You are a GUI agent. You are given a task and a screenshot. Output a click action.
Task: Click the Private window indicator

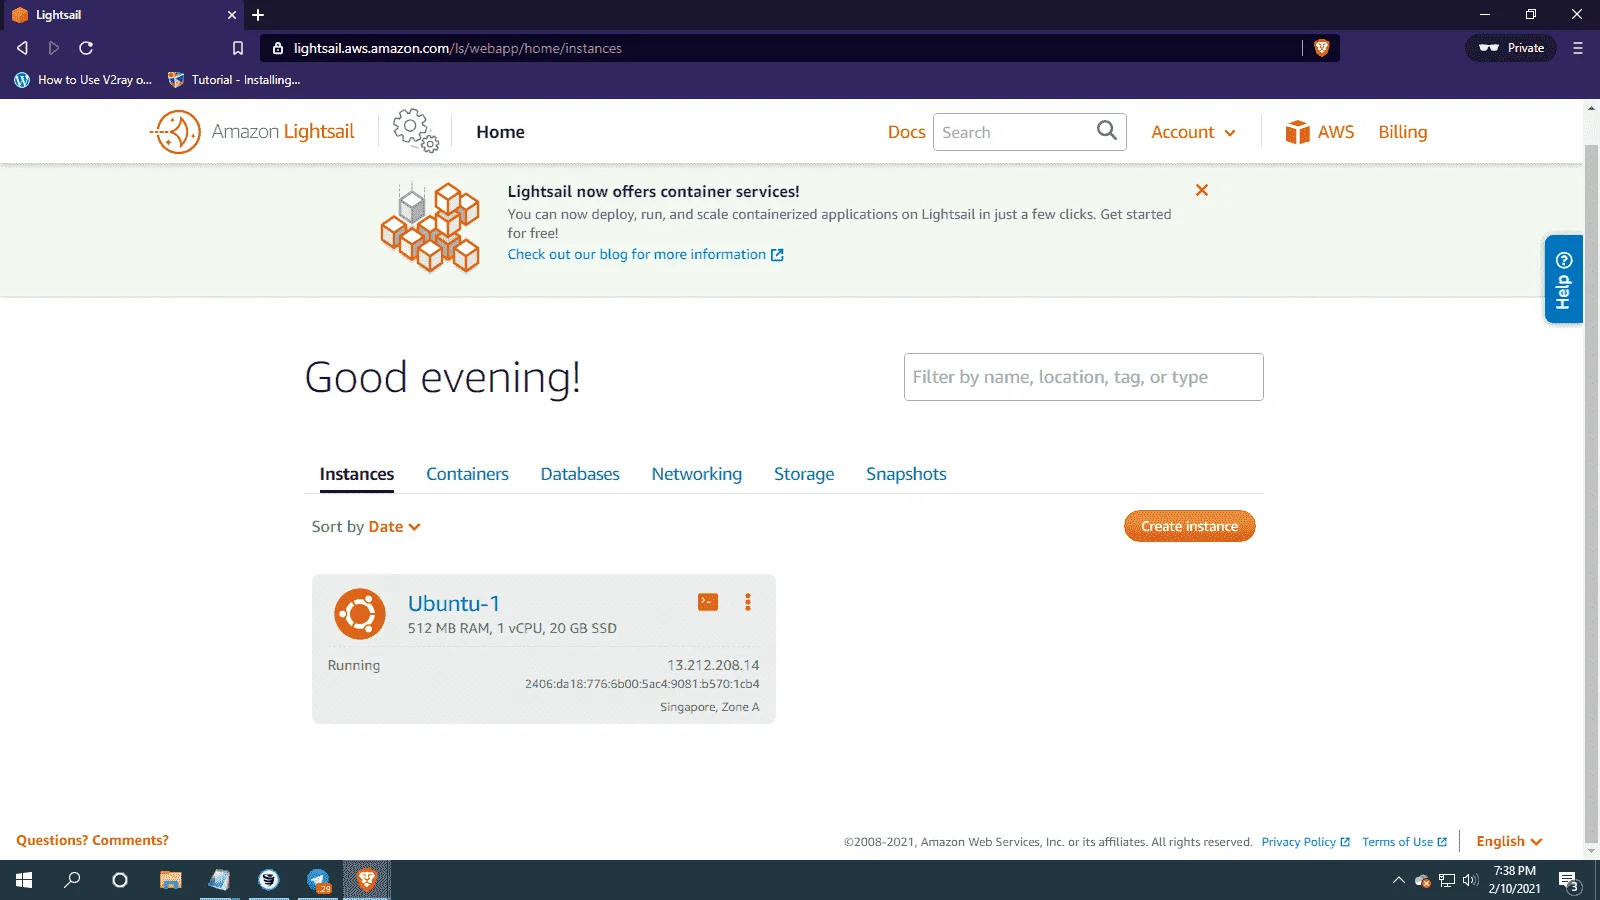click(x=1511, y=48)
